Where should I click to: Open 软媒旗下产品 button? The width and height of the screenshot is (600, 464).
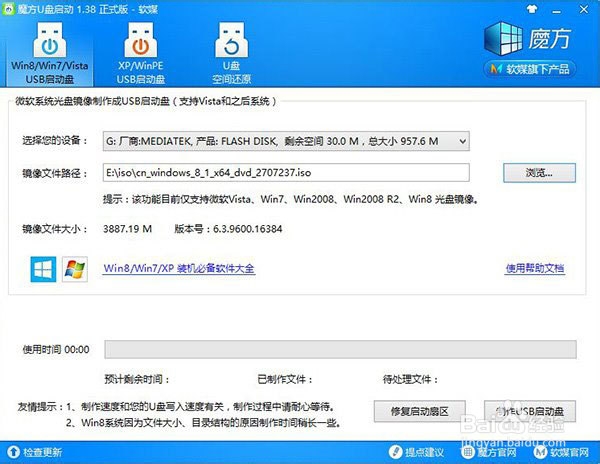coord(530,69)
